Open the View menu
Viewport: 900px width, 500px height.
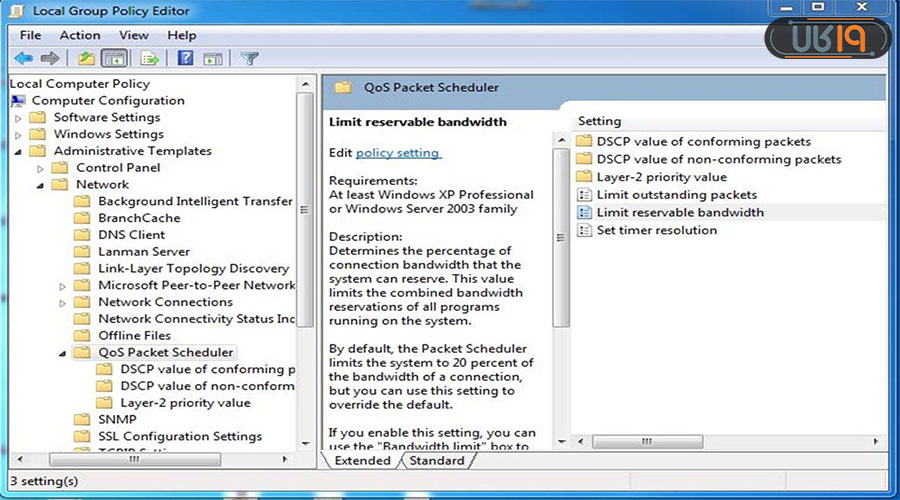pos(133,35)
